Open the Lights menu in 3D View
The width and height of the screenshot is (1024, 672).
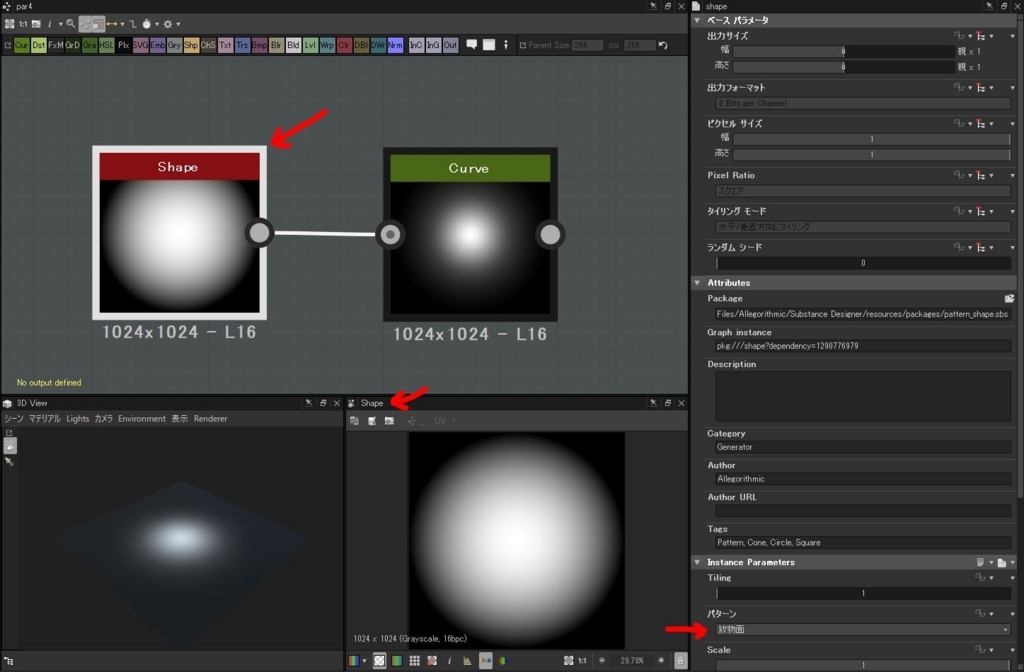[78, 419]
